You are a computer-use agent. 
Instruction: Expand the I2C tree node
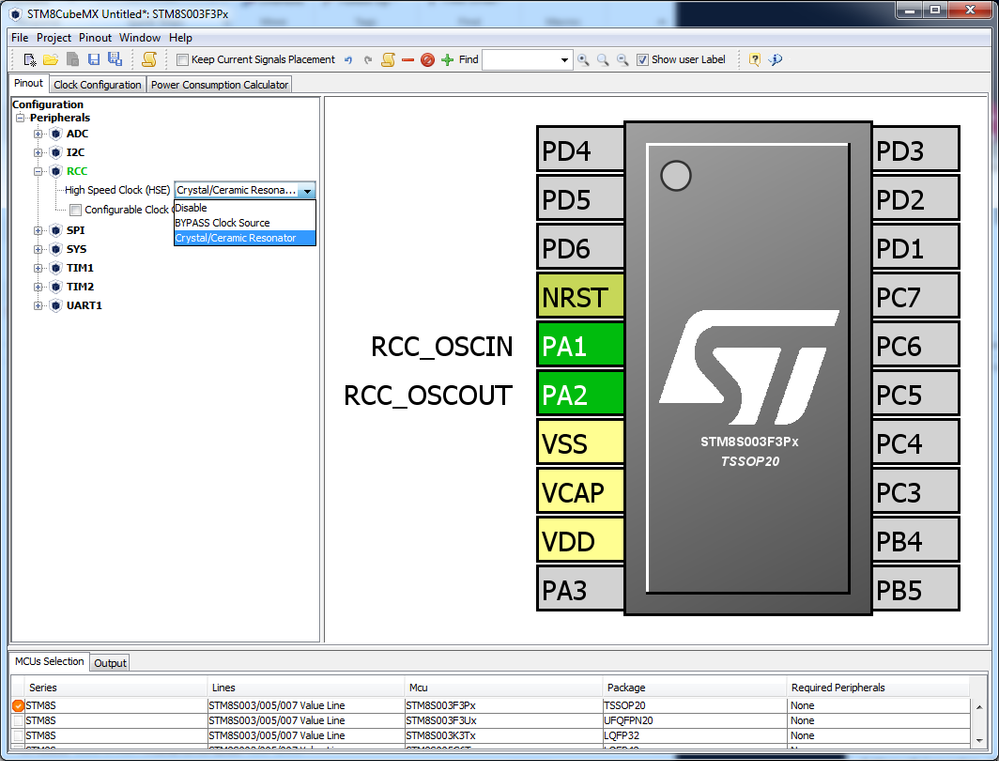click(x=38, y=152)
